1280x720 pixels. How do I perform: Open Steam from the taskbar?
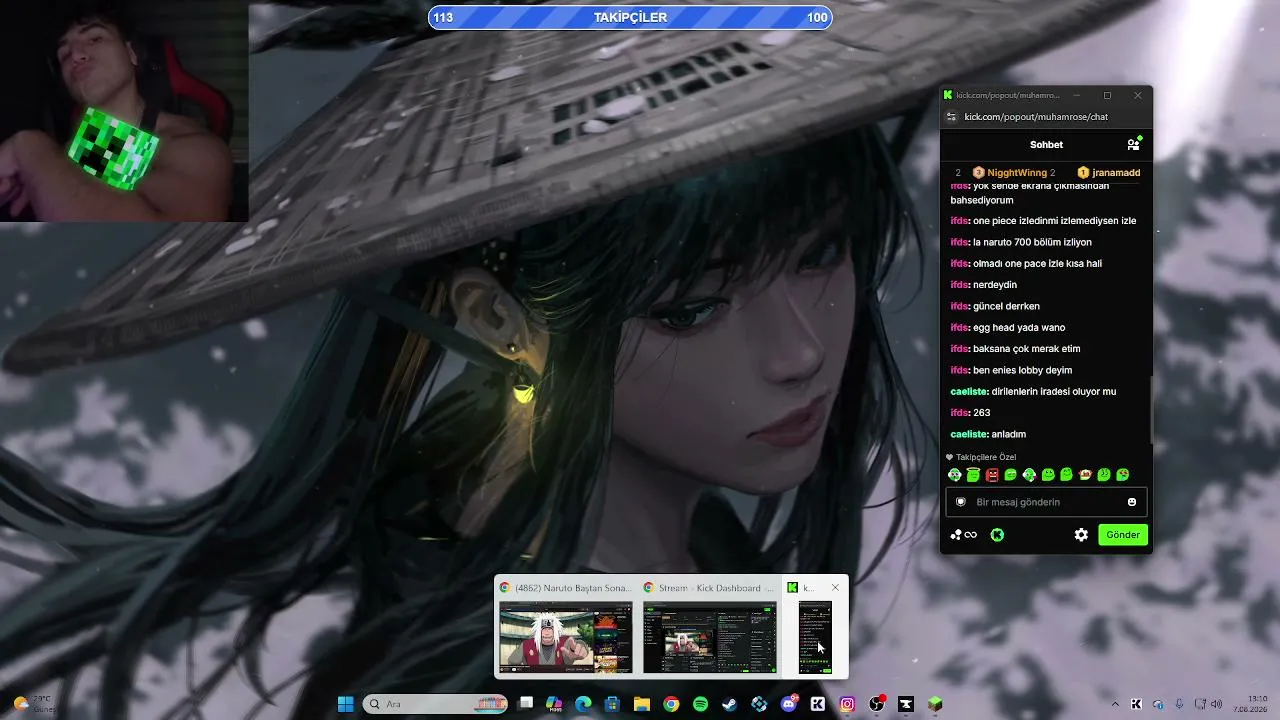tap(730, 704)
